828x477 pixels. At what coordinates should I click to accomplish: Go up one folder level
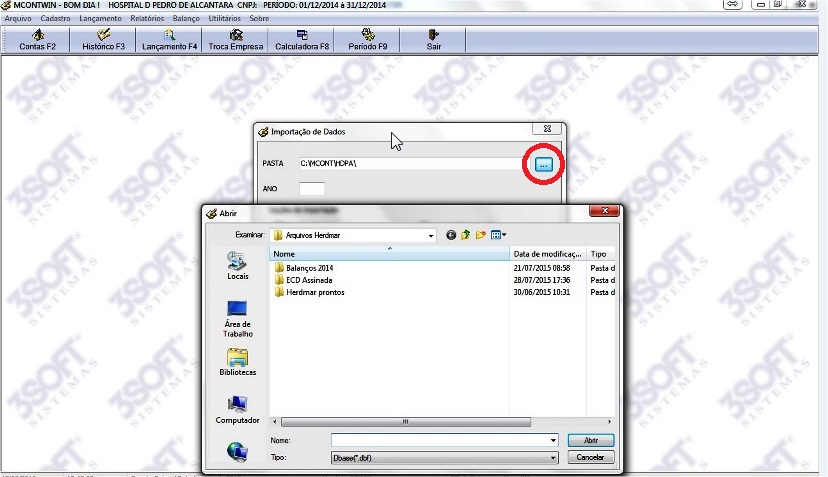(465, 235)
